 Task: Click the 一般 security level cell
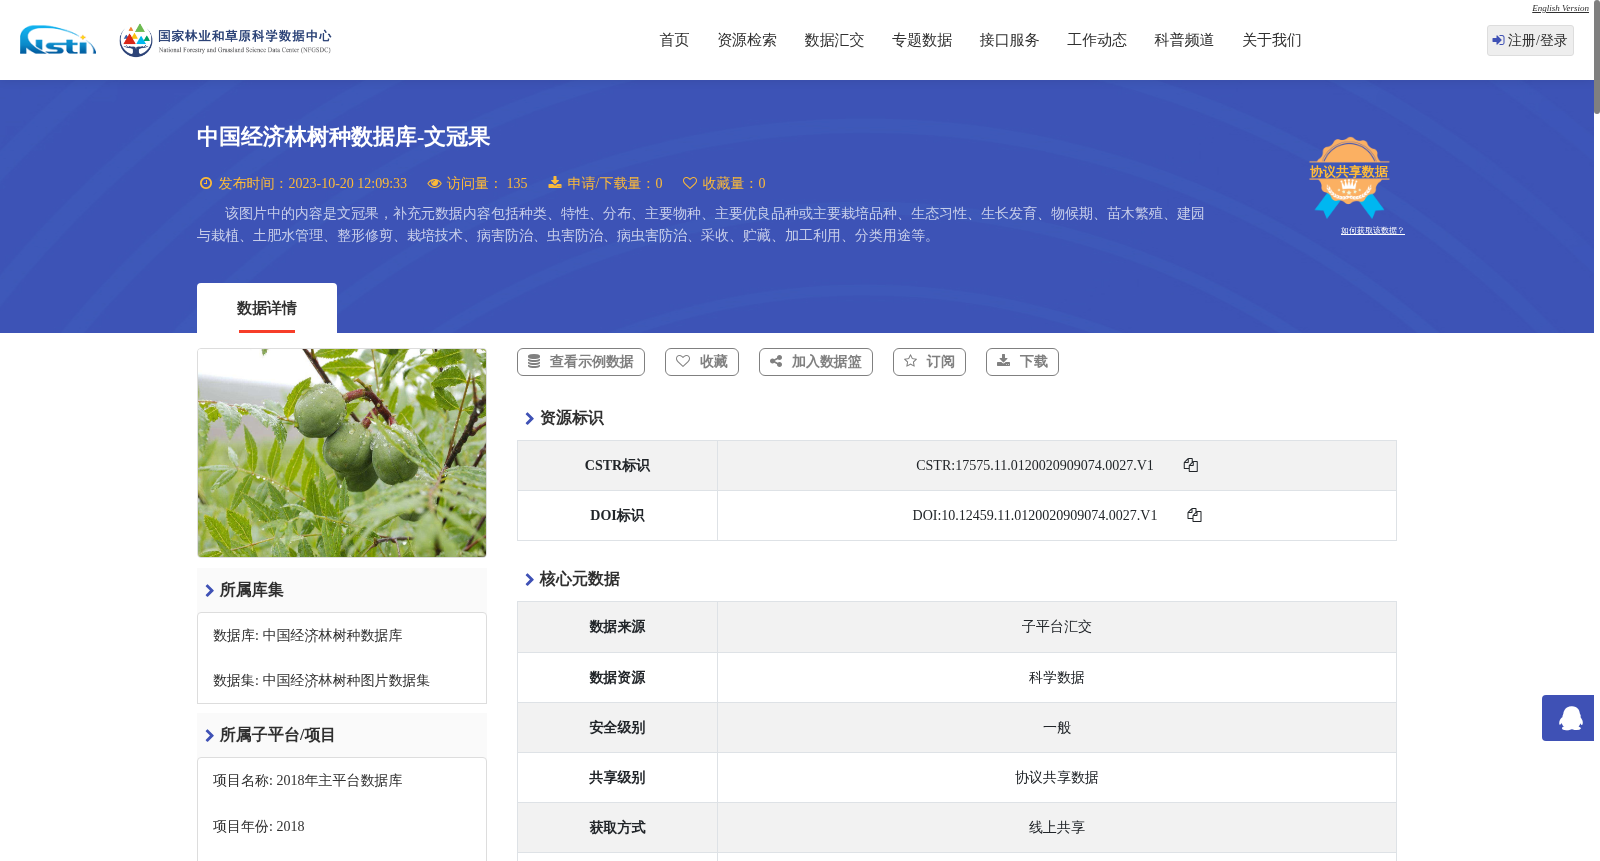tap(1057, 728)
